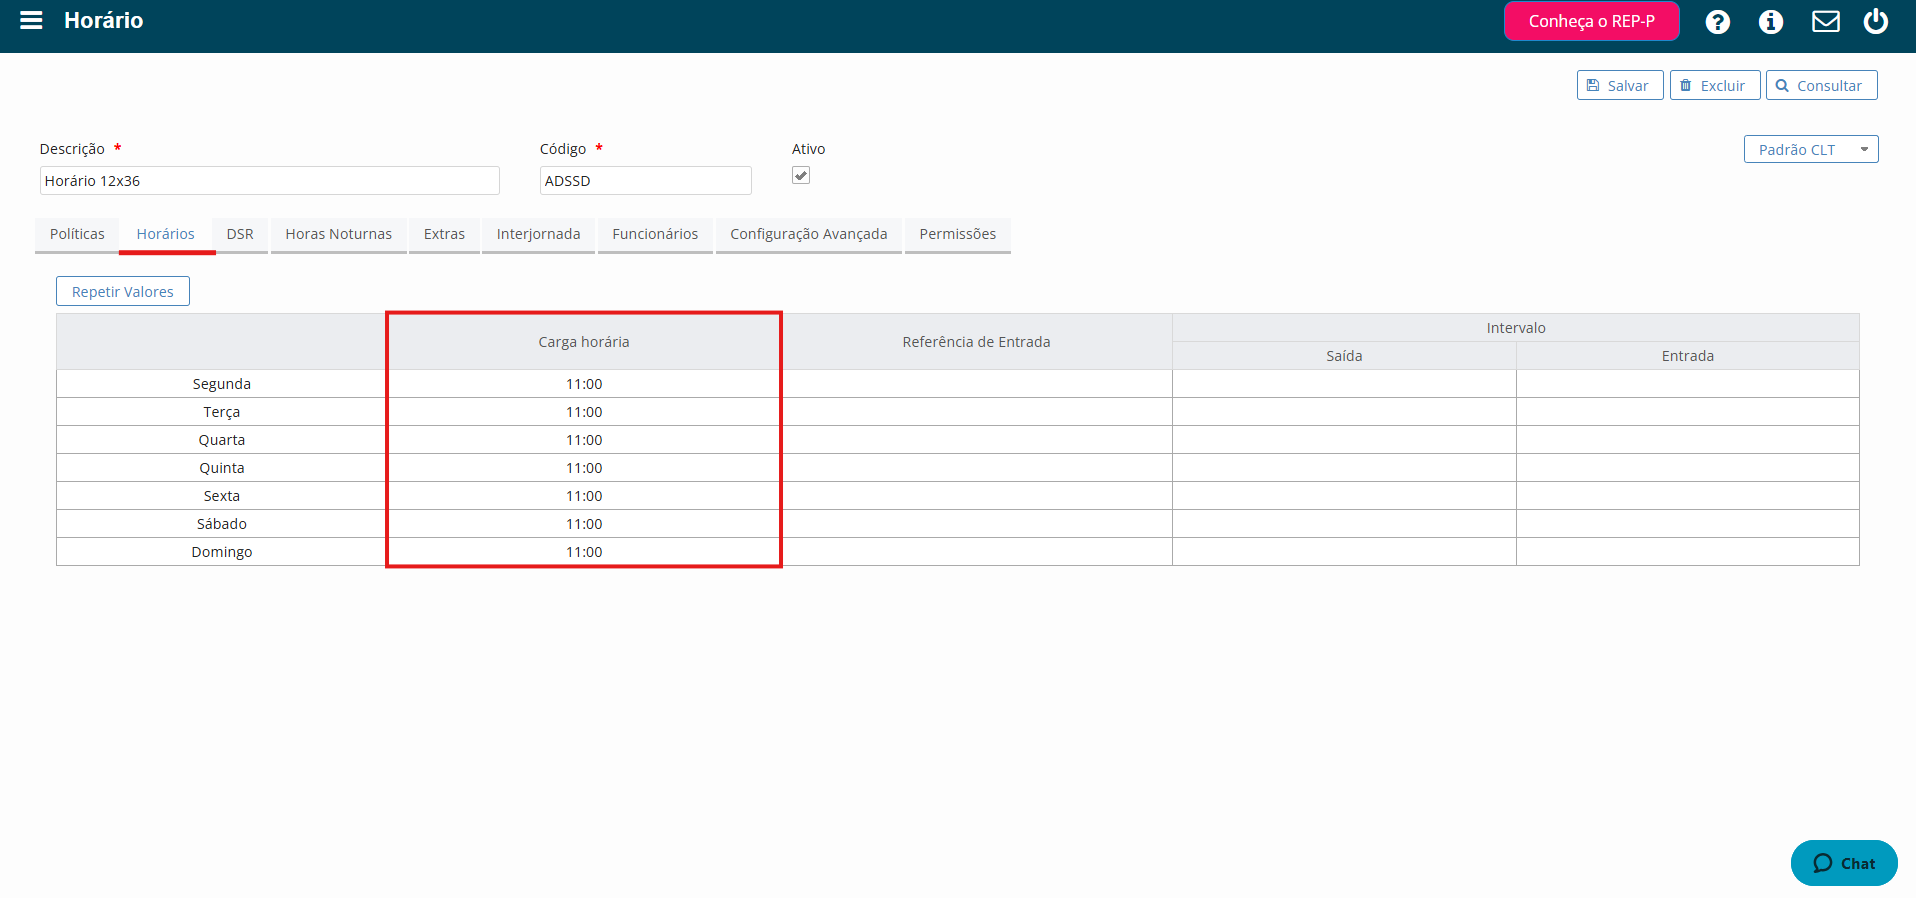This screenshot has height=898, width=1916.
Task: Click the Carga horária column header
Action: coord(584,342)
